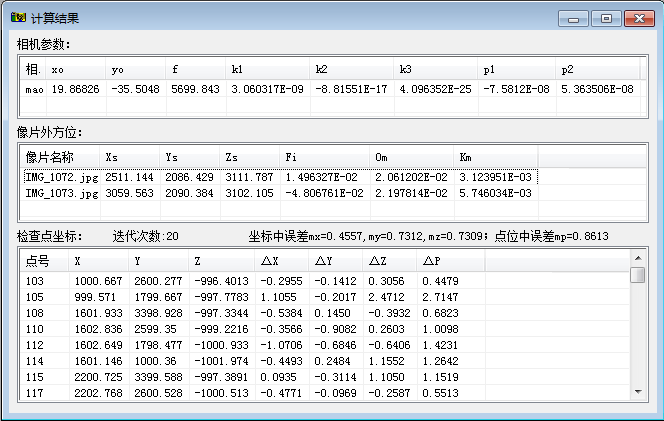The image size is (664, 421).
Task: Click the xo column header in camera parameters
Action: coord(76,69)
